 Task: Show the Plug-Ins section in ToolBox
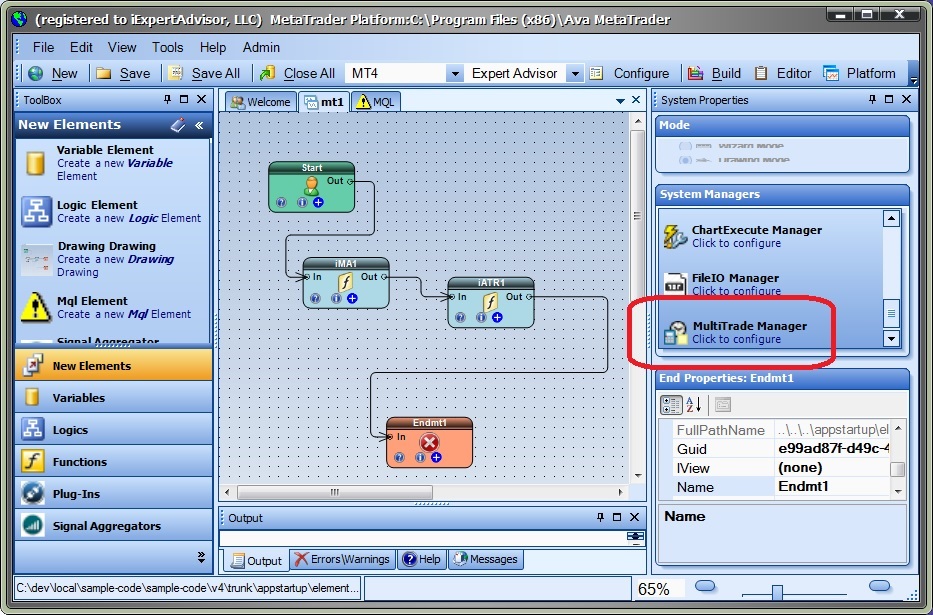113,494
